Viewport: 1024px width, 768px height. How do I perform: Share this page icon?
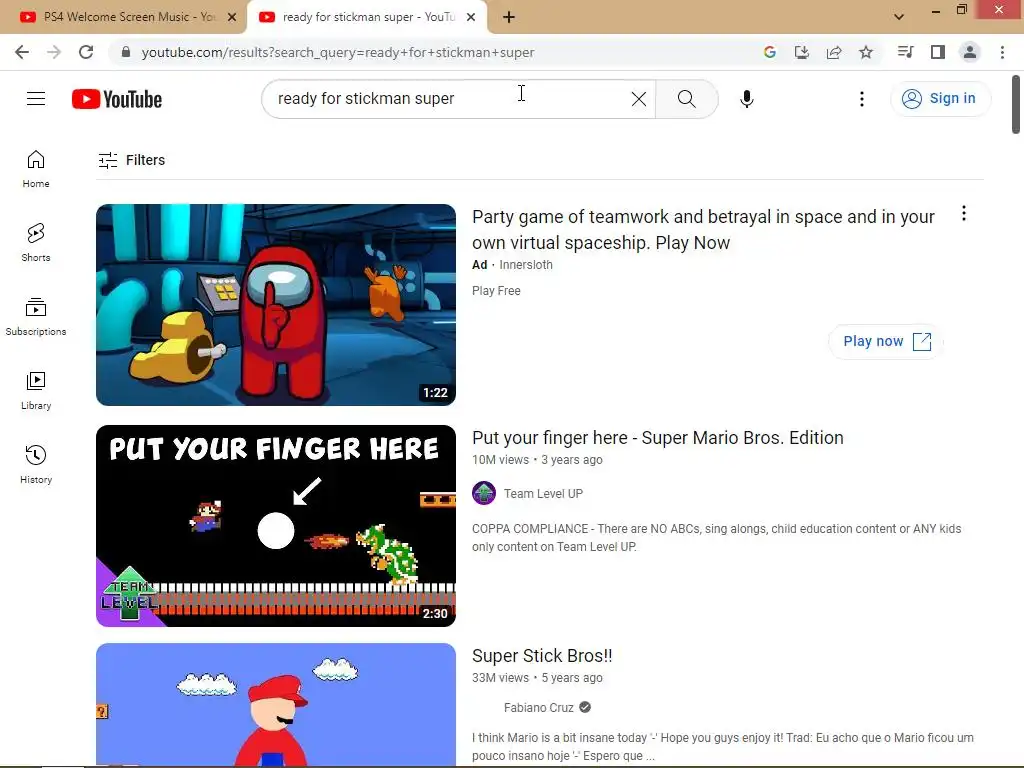click(833, 52)
